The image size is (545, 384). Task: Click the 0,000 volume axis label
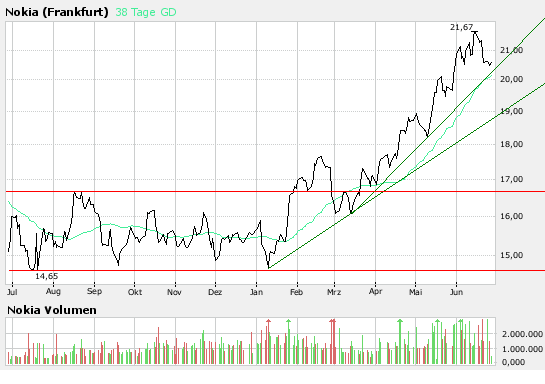[x=513, y=362]
